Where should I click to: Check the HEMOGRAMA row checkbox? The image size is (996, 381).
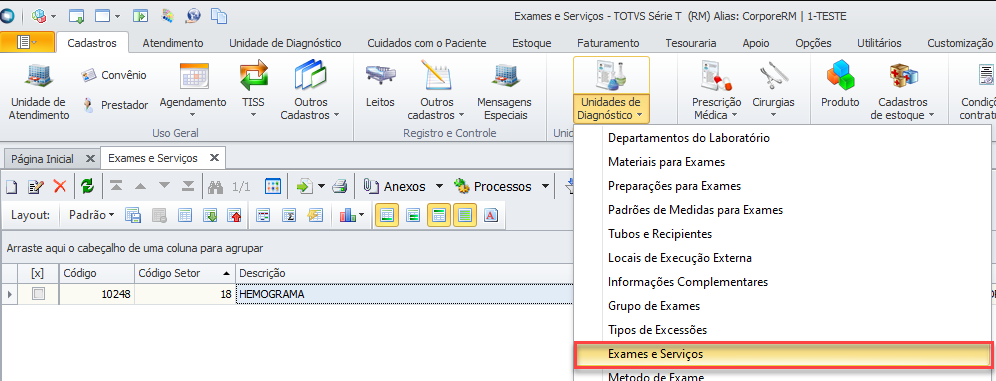click(x=39, y=293)
